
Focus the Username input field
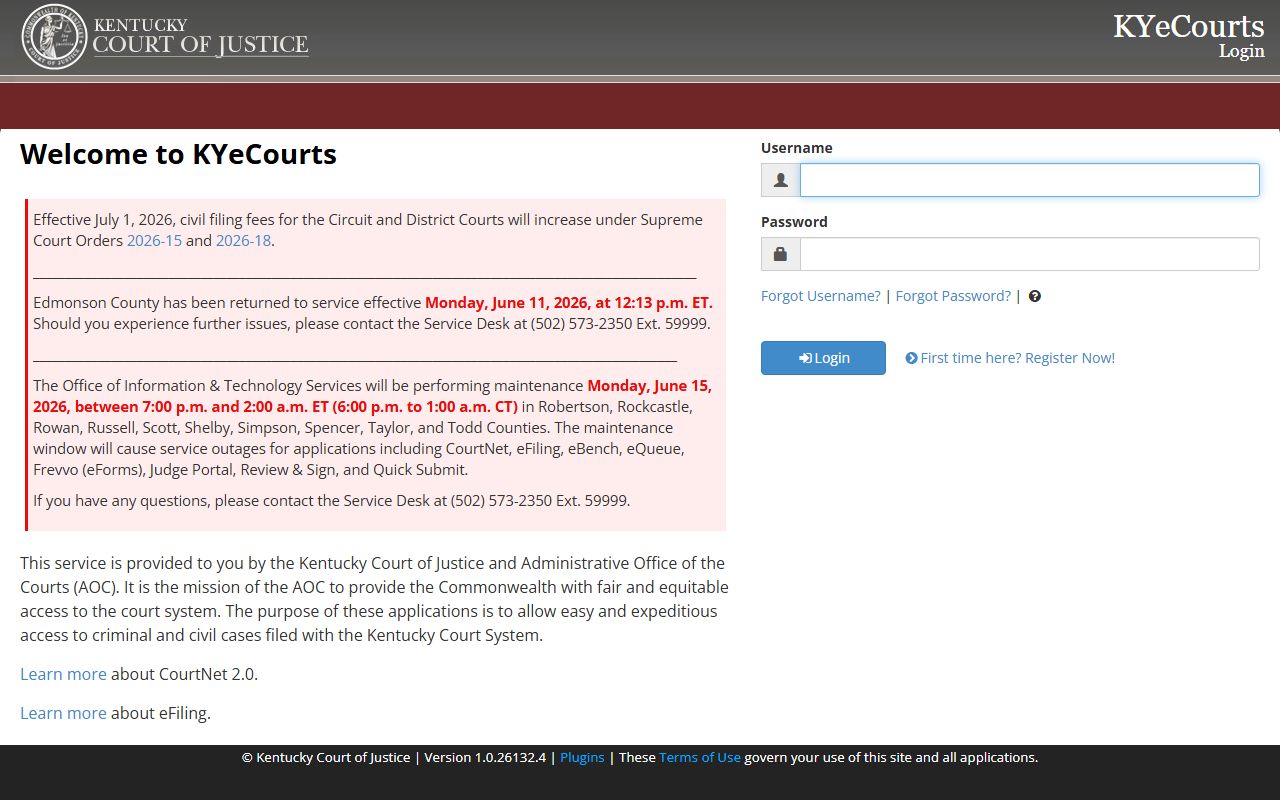pos(1030,180)
